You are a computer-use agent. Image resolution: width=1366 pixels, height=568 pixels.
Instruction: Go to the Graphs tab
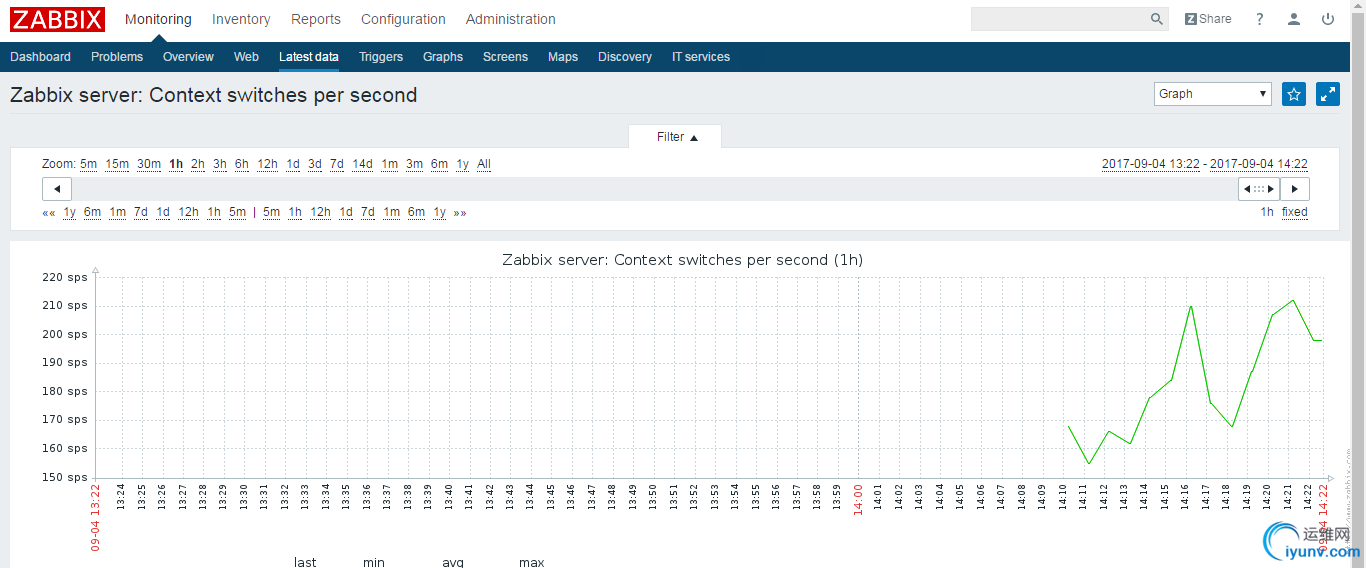(x=443, y=57)
